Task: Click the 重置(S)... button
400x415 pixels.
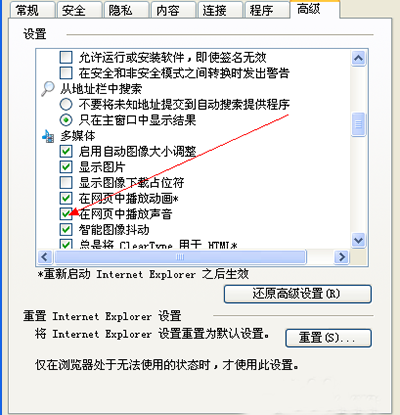Action: [328, 338]
